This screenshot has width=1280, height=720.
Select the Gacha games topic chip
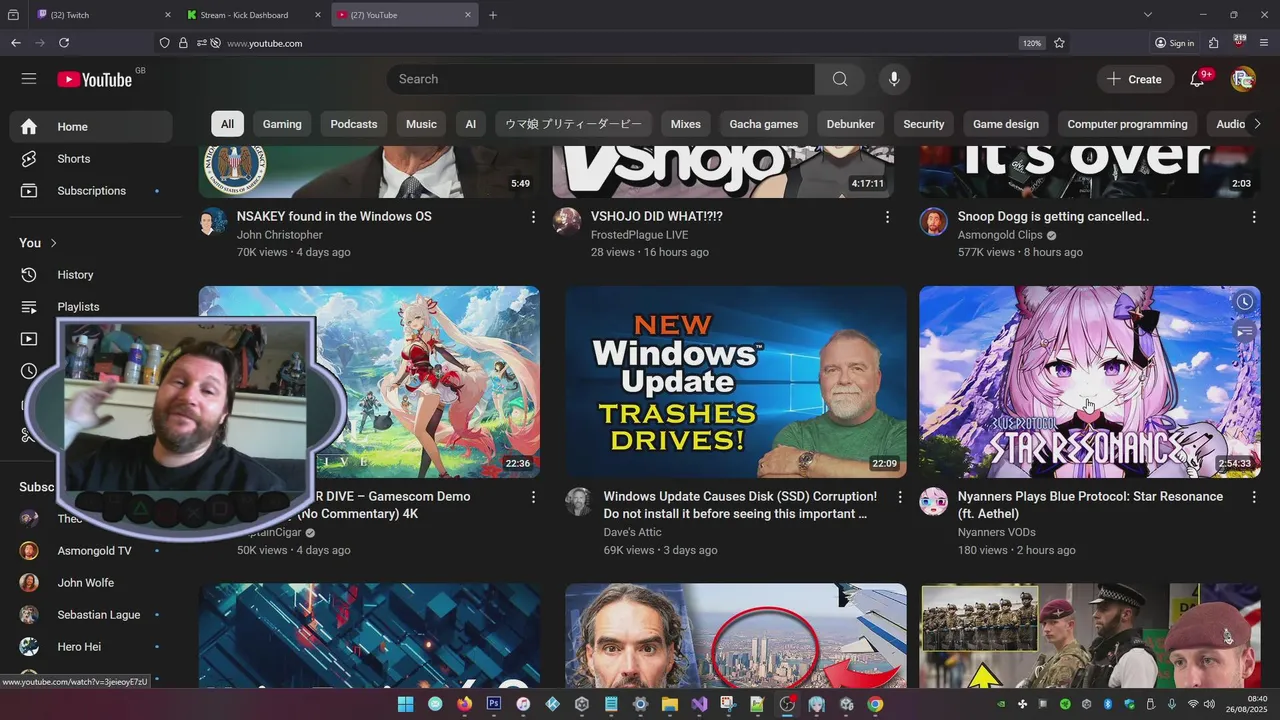point(764,124)
